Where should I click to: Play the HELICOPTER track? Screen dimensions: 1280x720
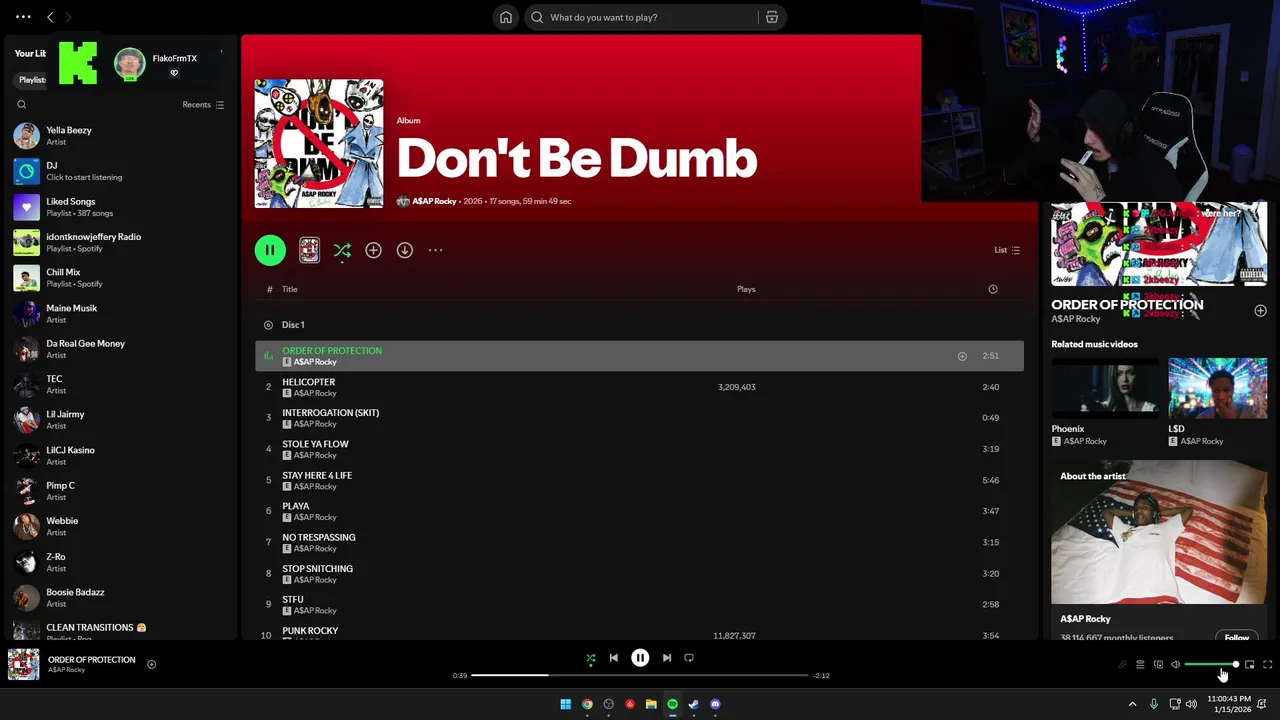pyautogui.click(x=639, y=387)
